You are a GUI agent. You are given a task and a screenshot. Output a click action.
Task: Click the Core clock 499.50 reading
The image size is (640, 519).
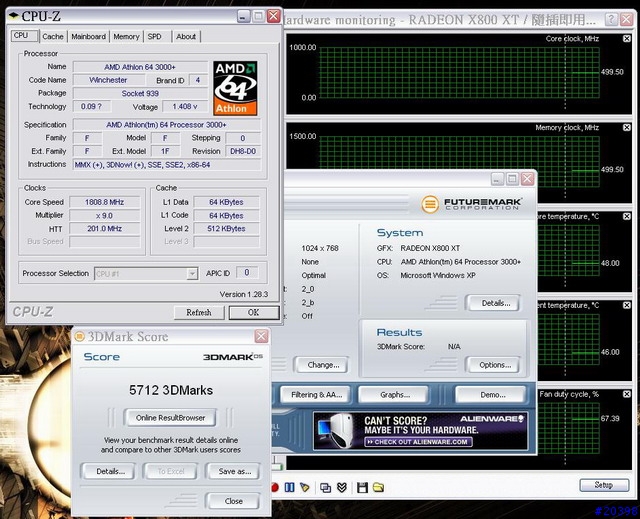(612, 72)
